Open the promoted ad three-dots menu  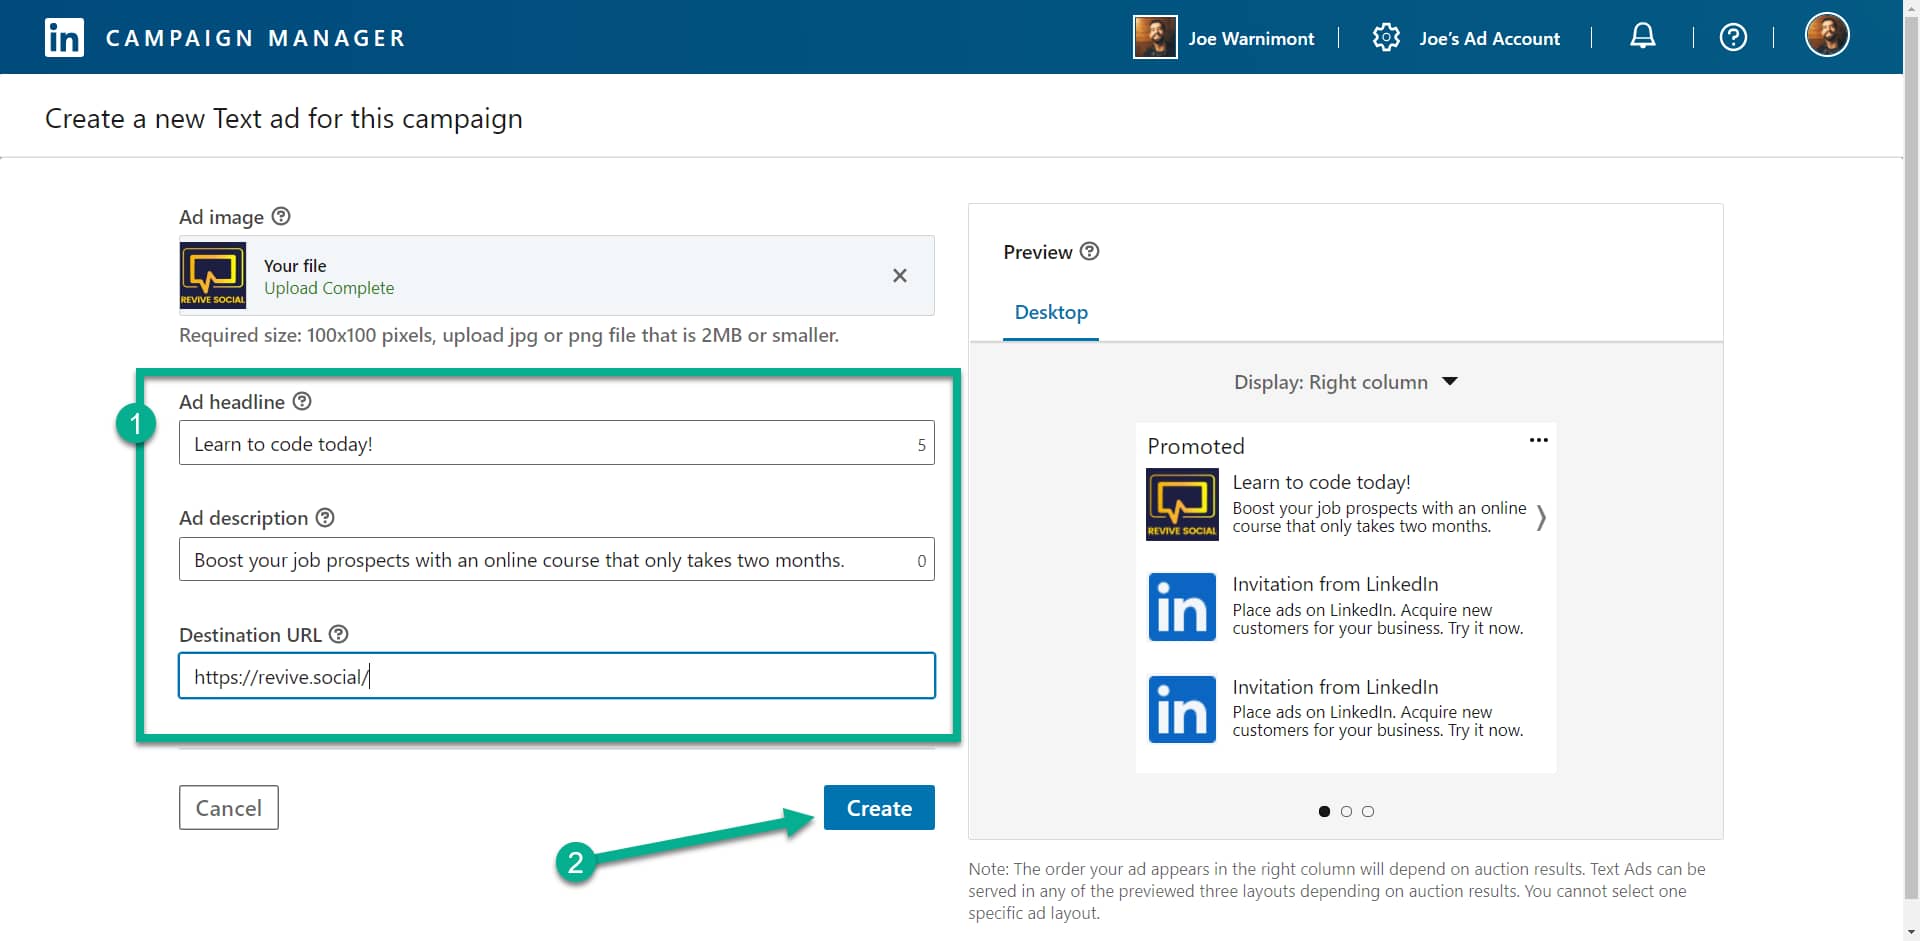pos(1538,440)
